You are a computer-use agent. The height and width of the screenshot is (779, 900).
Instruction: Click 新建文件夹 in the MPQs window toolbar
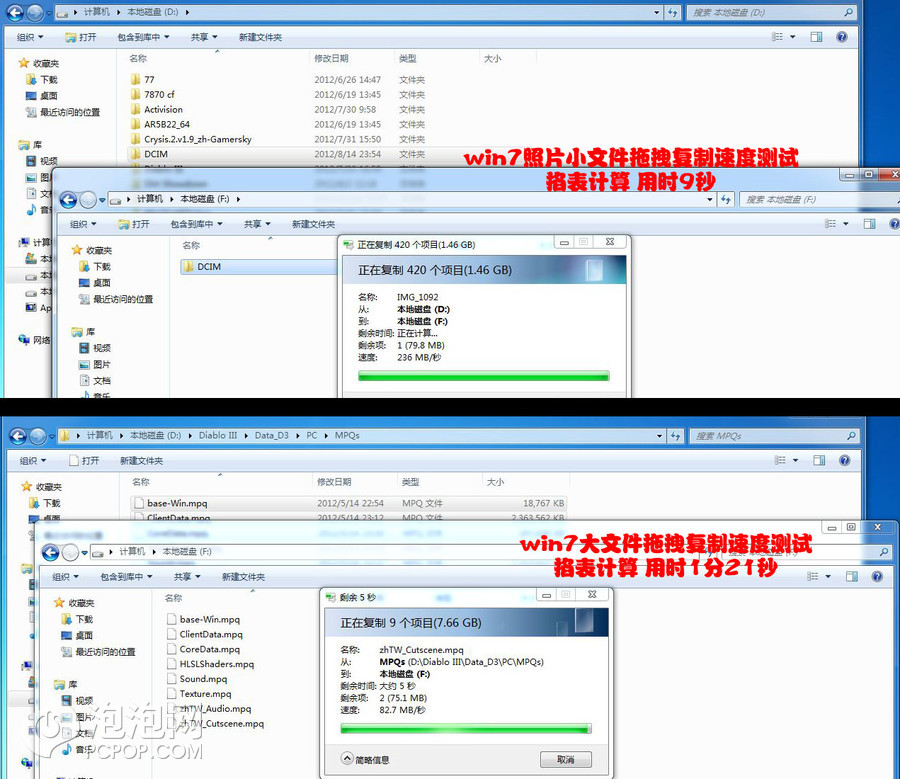click(x=141, y=461)
